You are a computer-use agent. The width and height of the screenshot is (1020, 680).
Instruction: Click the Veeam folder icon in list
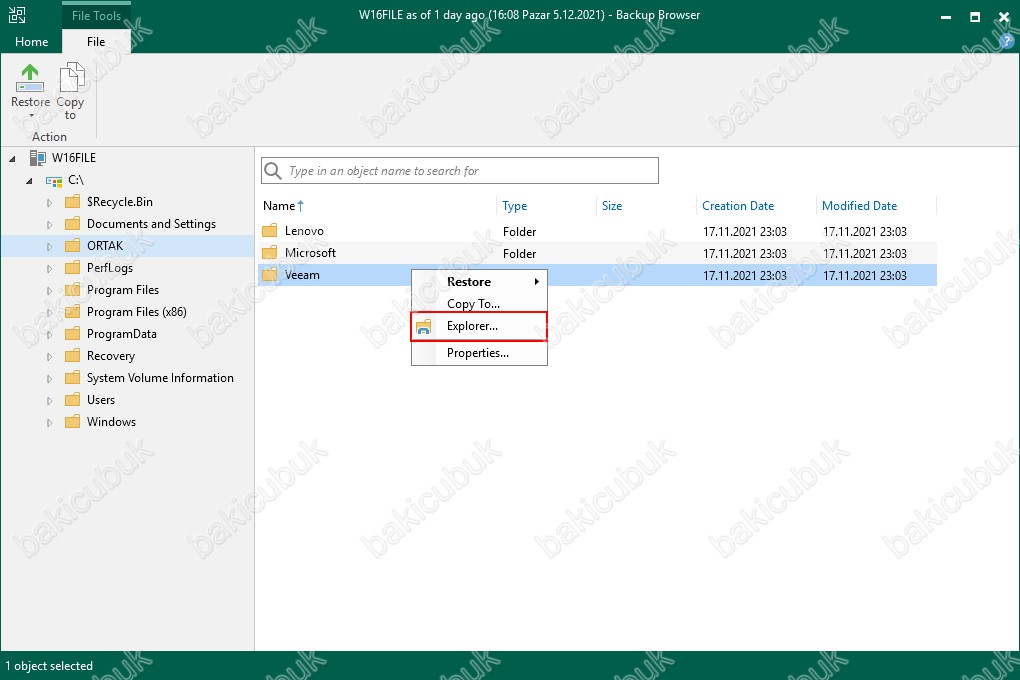(270, 275)
